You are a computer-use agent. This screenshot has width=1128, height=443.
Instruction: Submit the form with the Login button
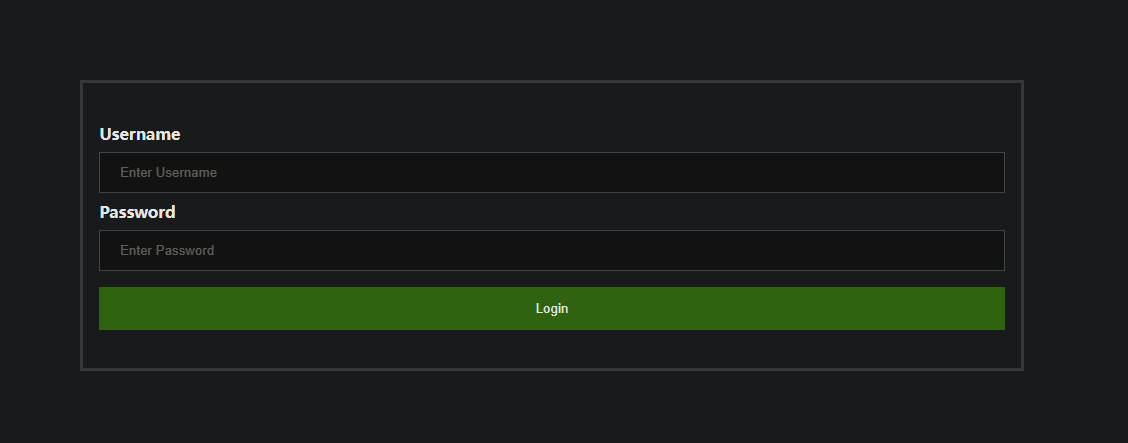[551, 308]
